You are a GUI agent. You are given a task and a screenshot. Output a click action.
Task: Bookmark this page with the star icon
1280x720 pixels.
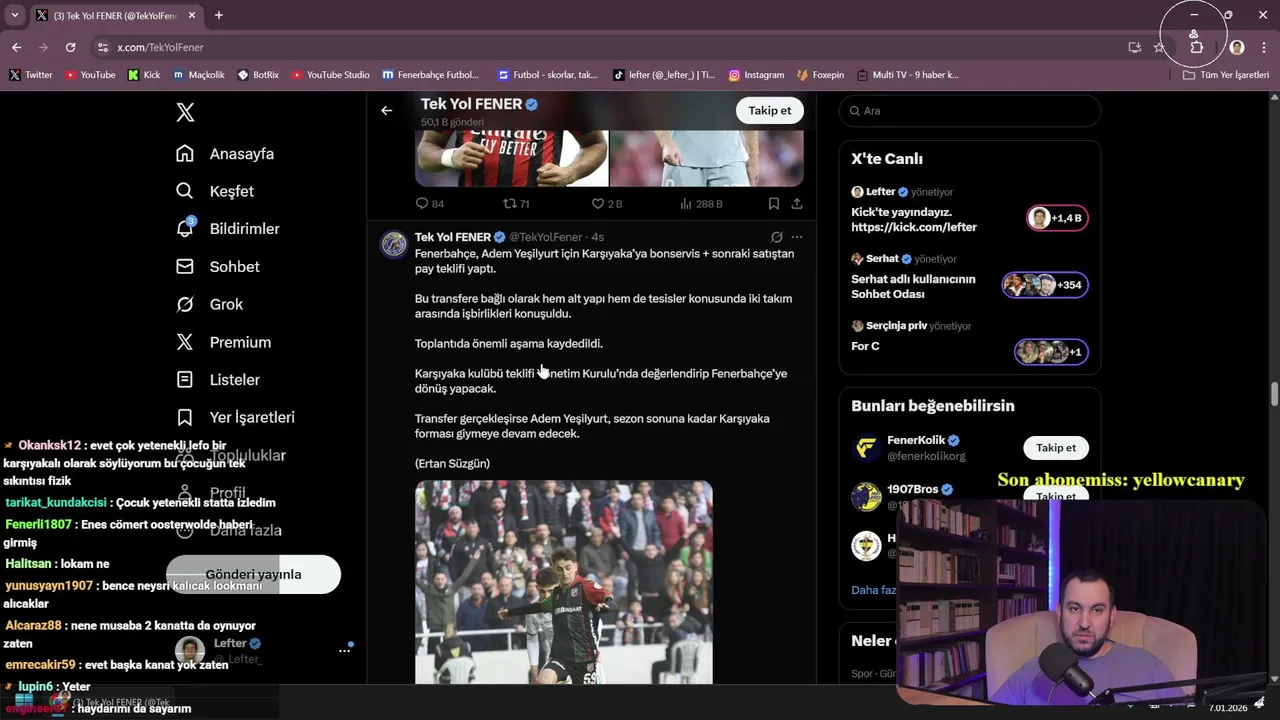(x=1159, y=47)
